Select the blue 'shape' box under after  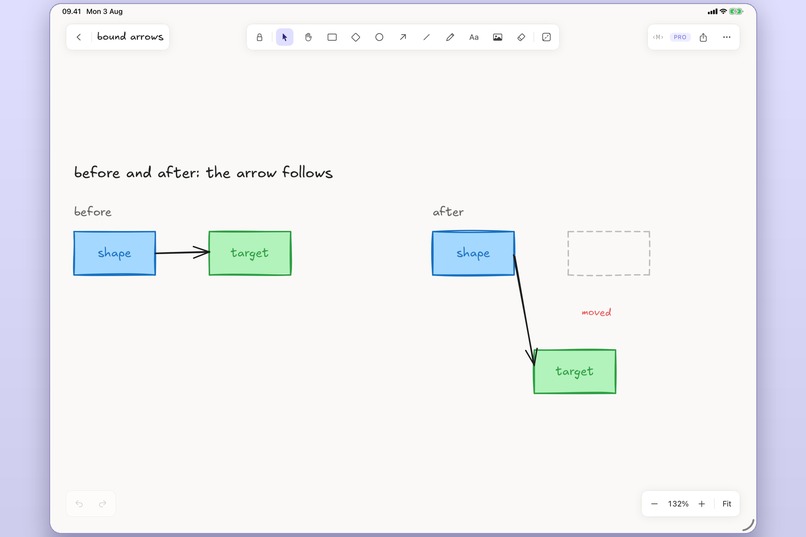click(473, 253)
